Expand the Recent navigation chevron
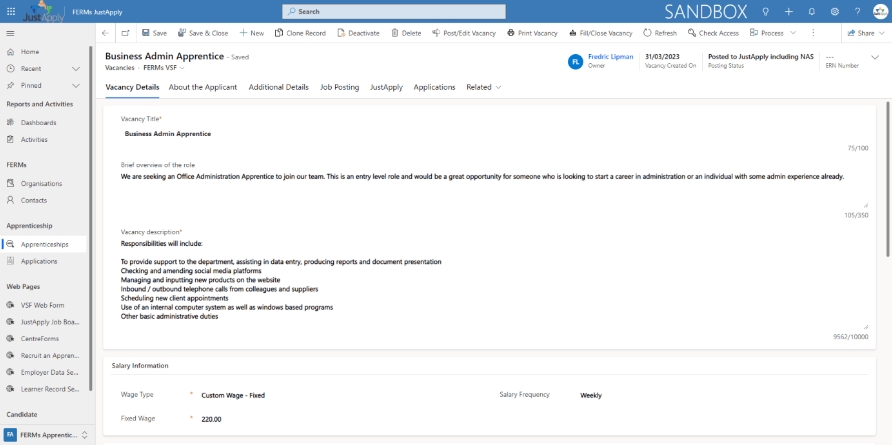The image size is (892, 445). [x=76, y=69]
